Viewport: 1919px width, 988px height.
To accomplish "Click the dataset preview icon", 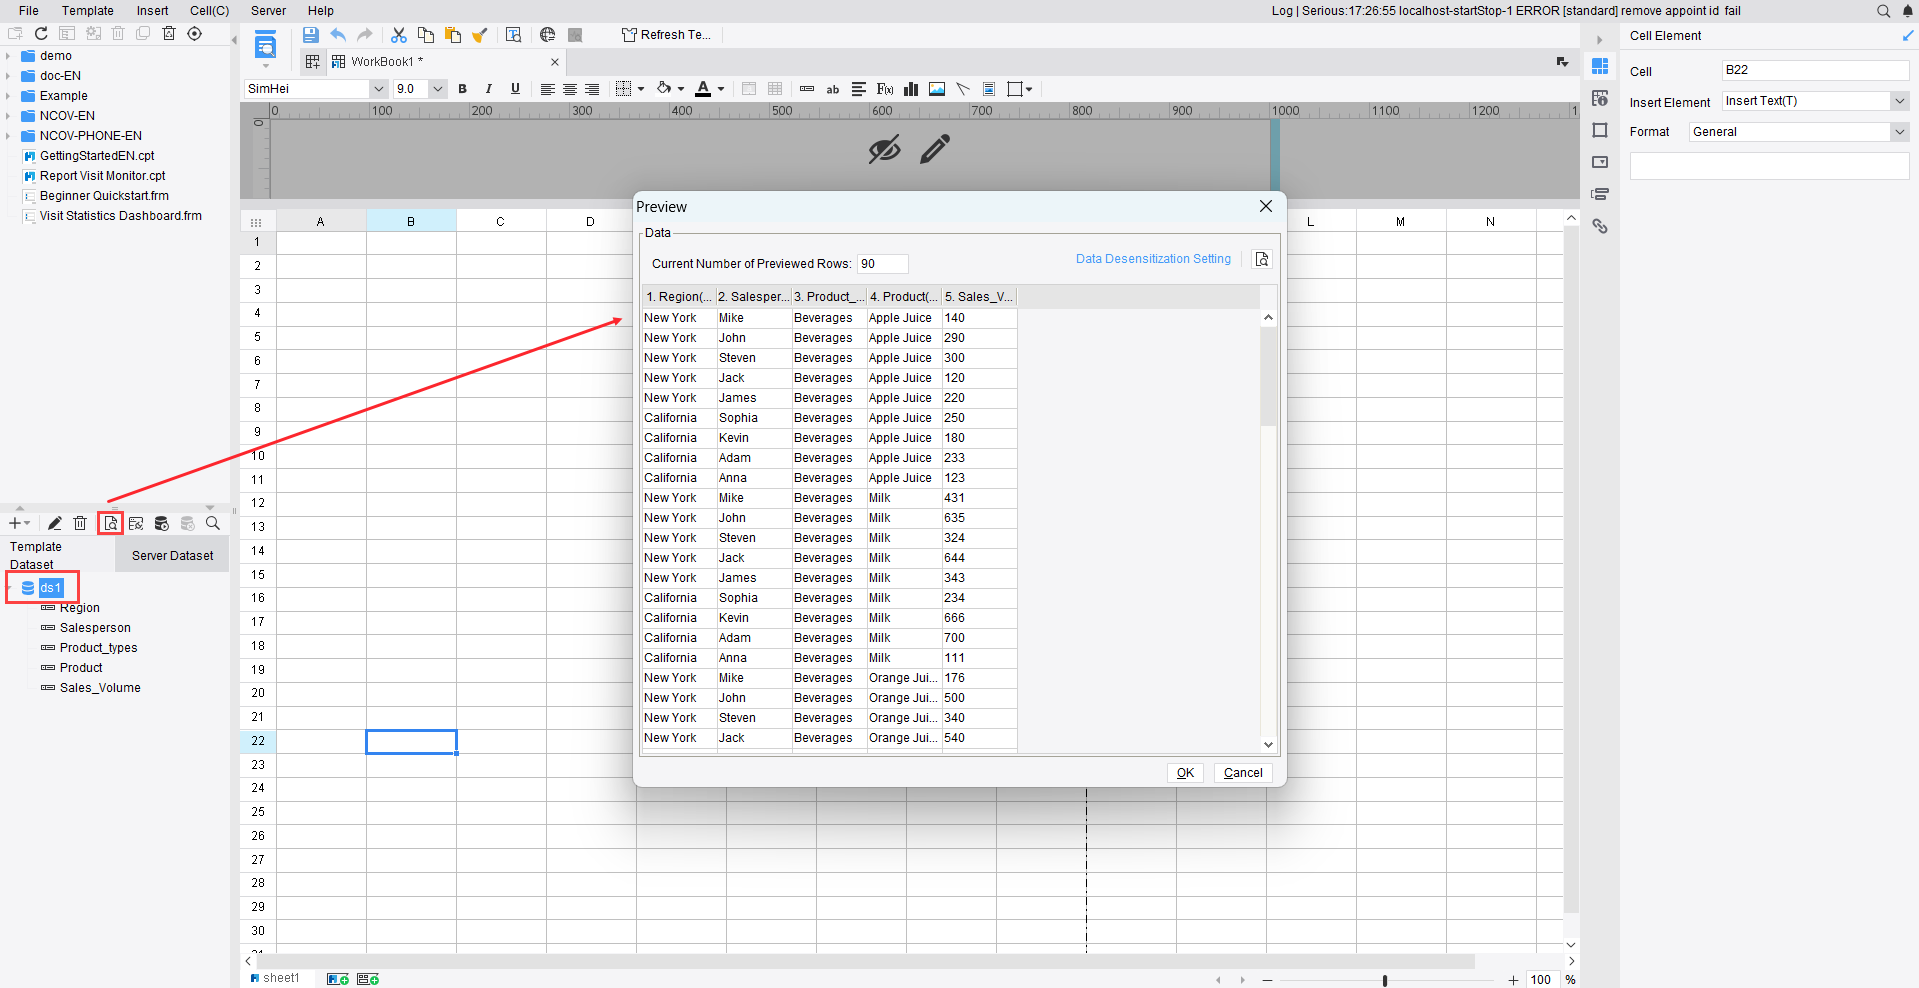I will click(x=110, y=523).
